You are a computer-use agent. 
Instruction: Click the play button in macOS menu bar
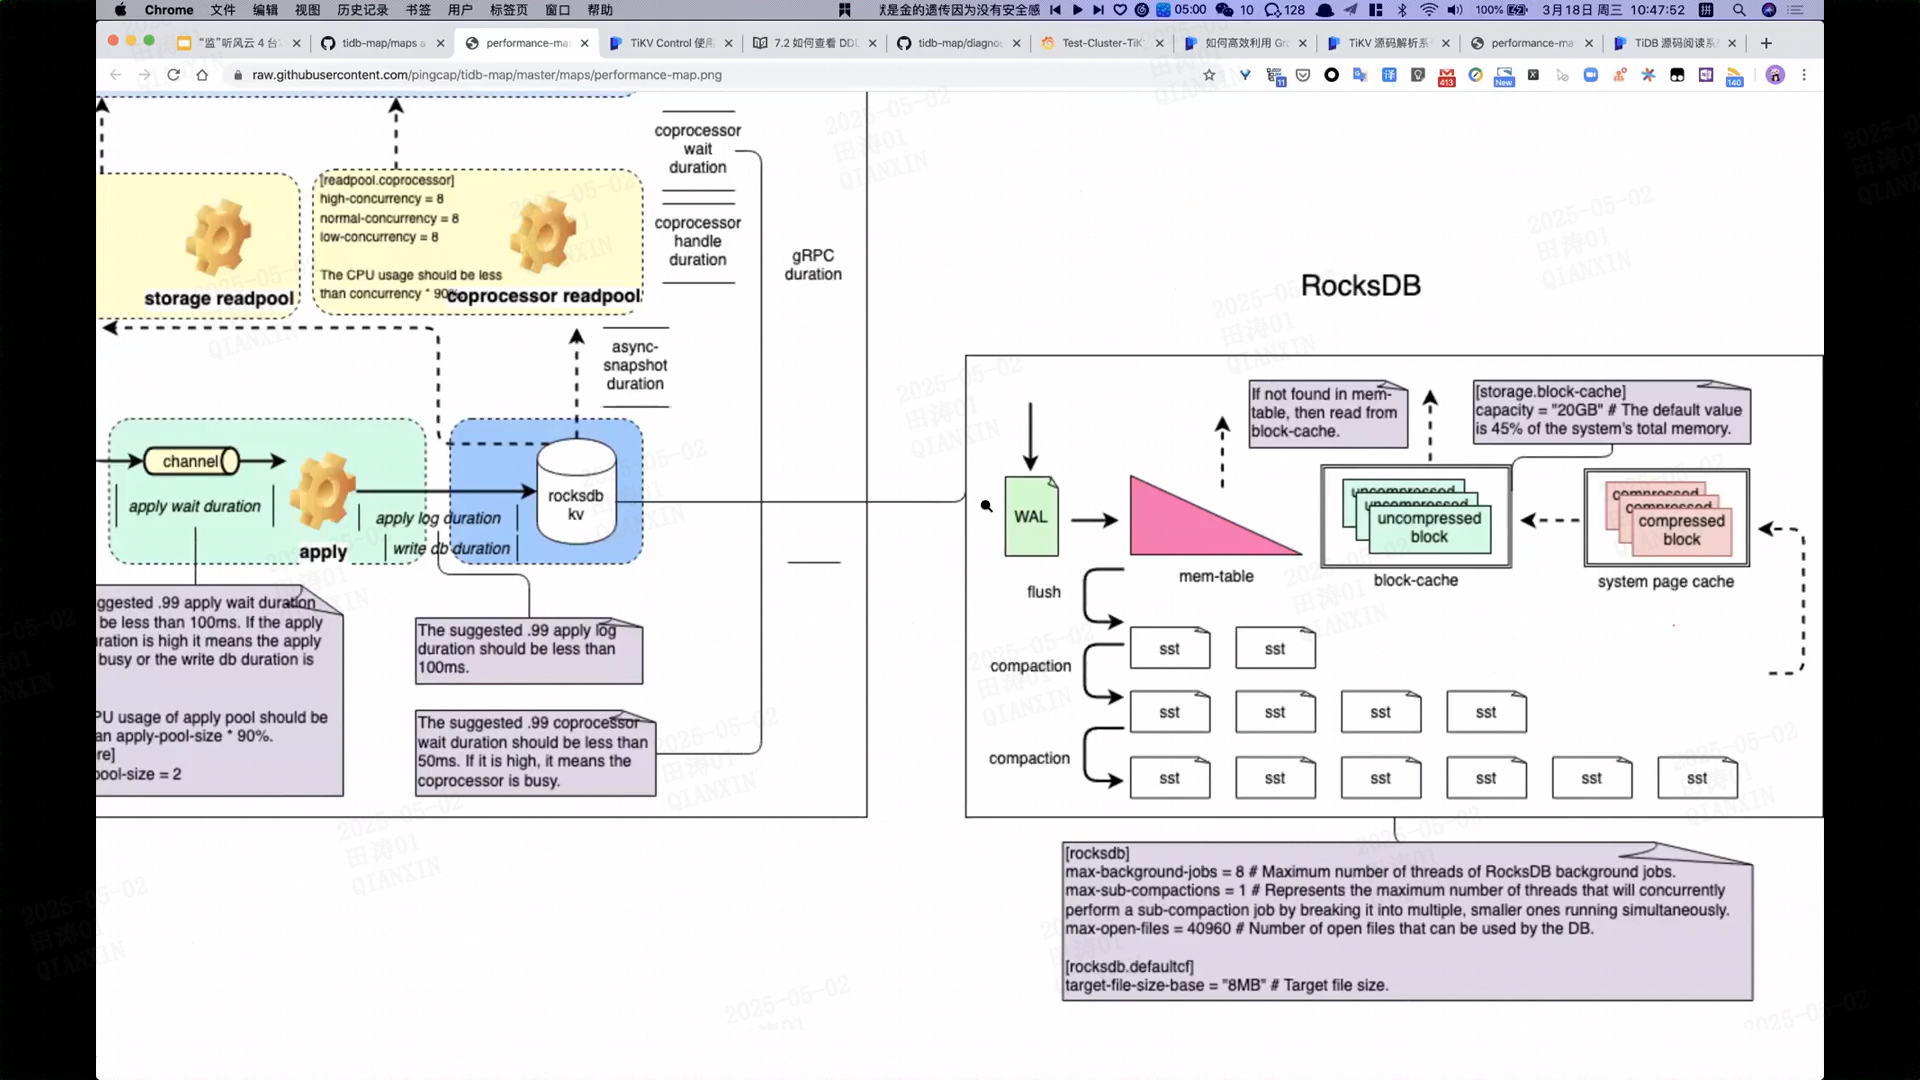pos(1077,10)
